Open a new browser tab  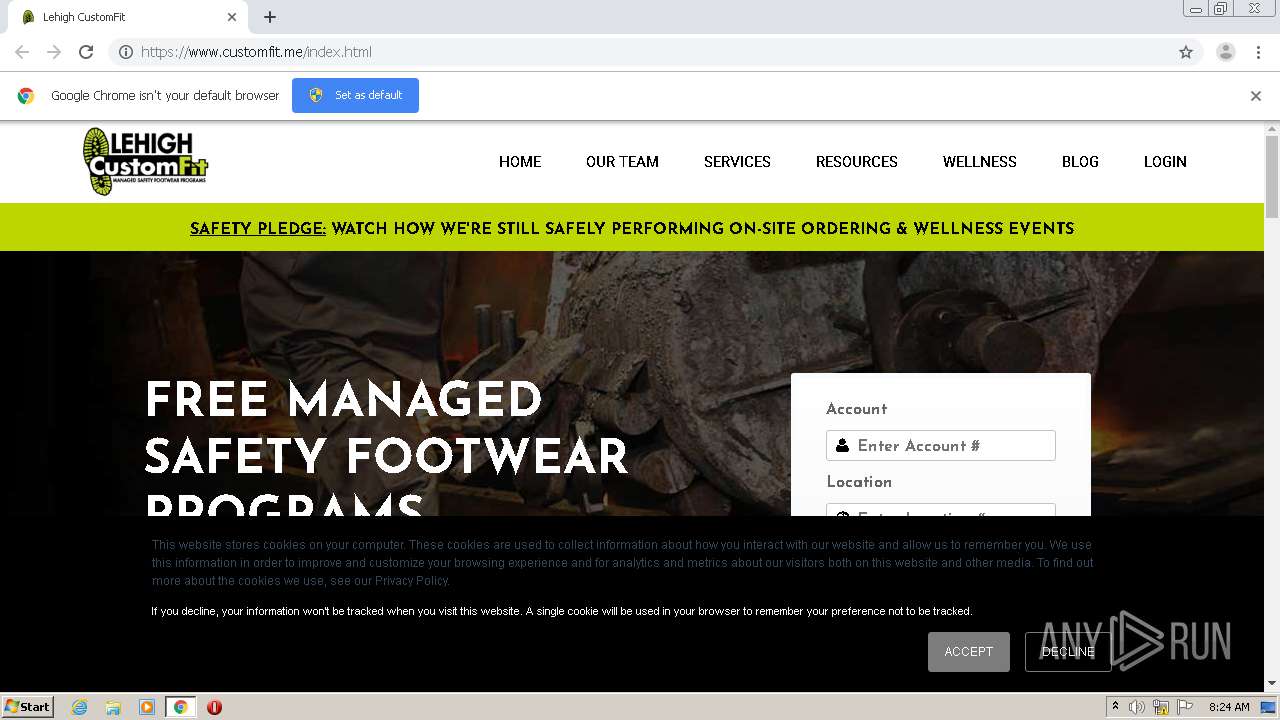pyautogui.click(x=270, y=17)
